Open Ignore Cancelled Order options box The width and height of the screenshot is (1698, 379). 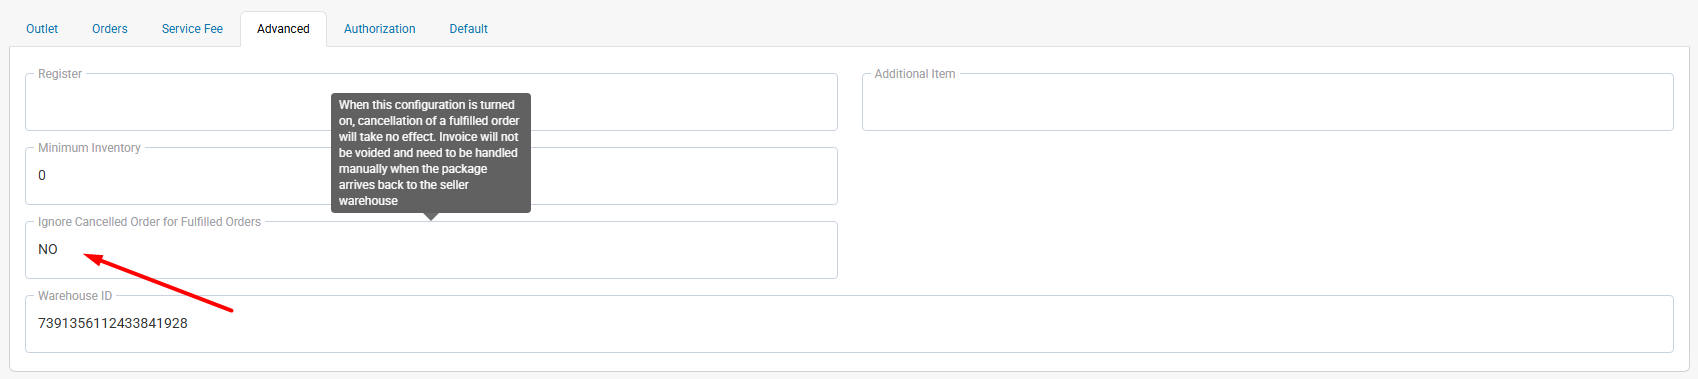431,250
